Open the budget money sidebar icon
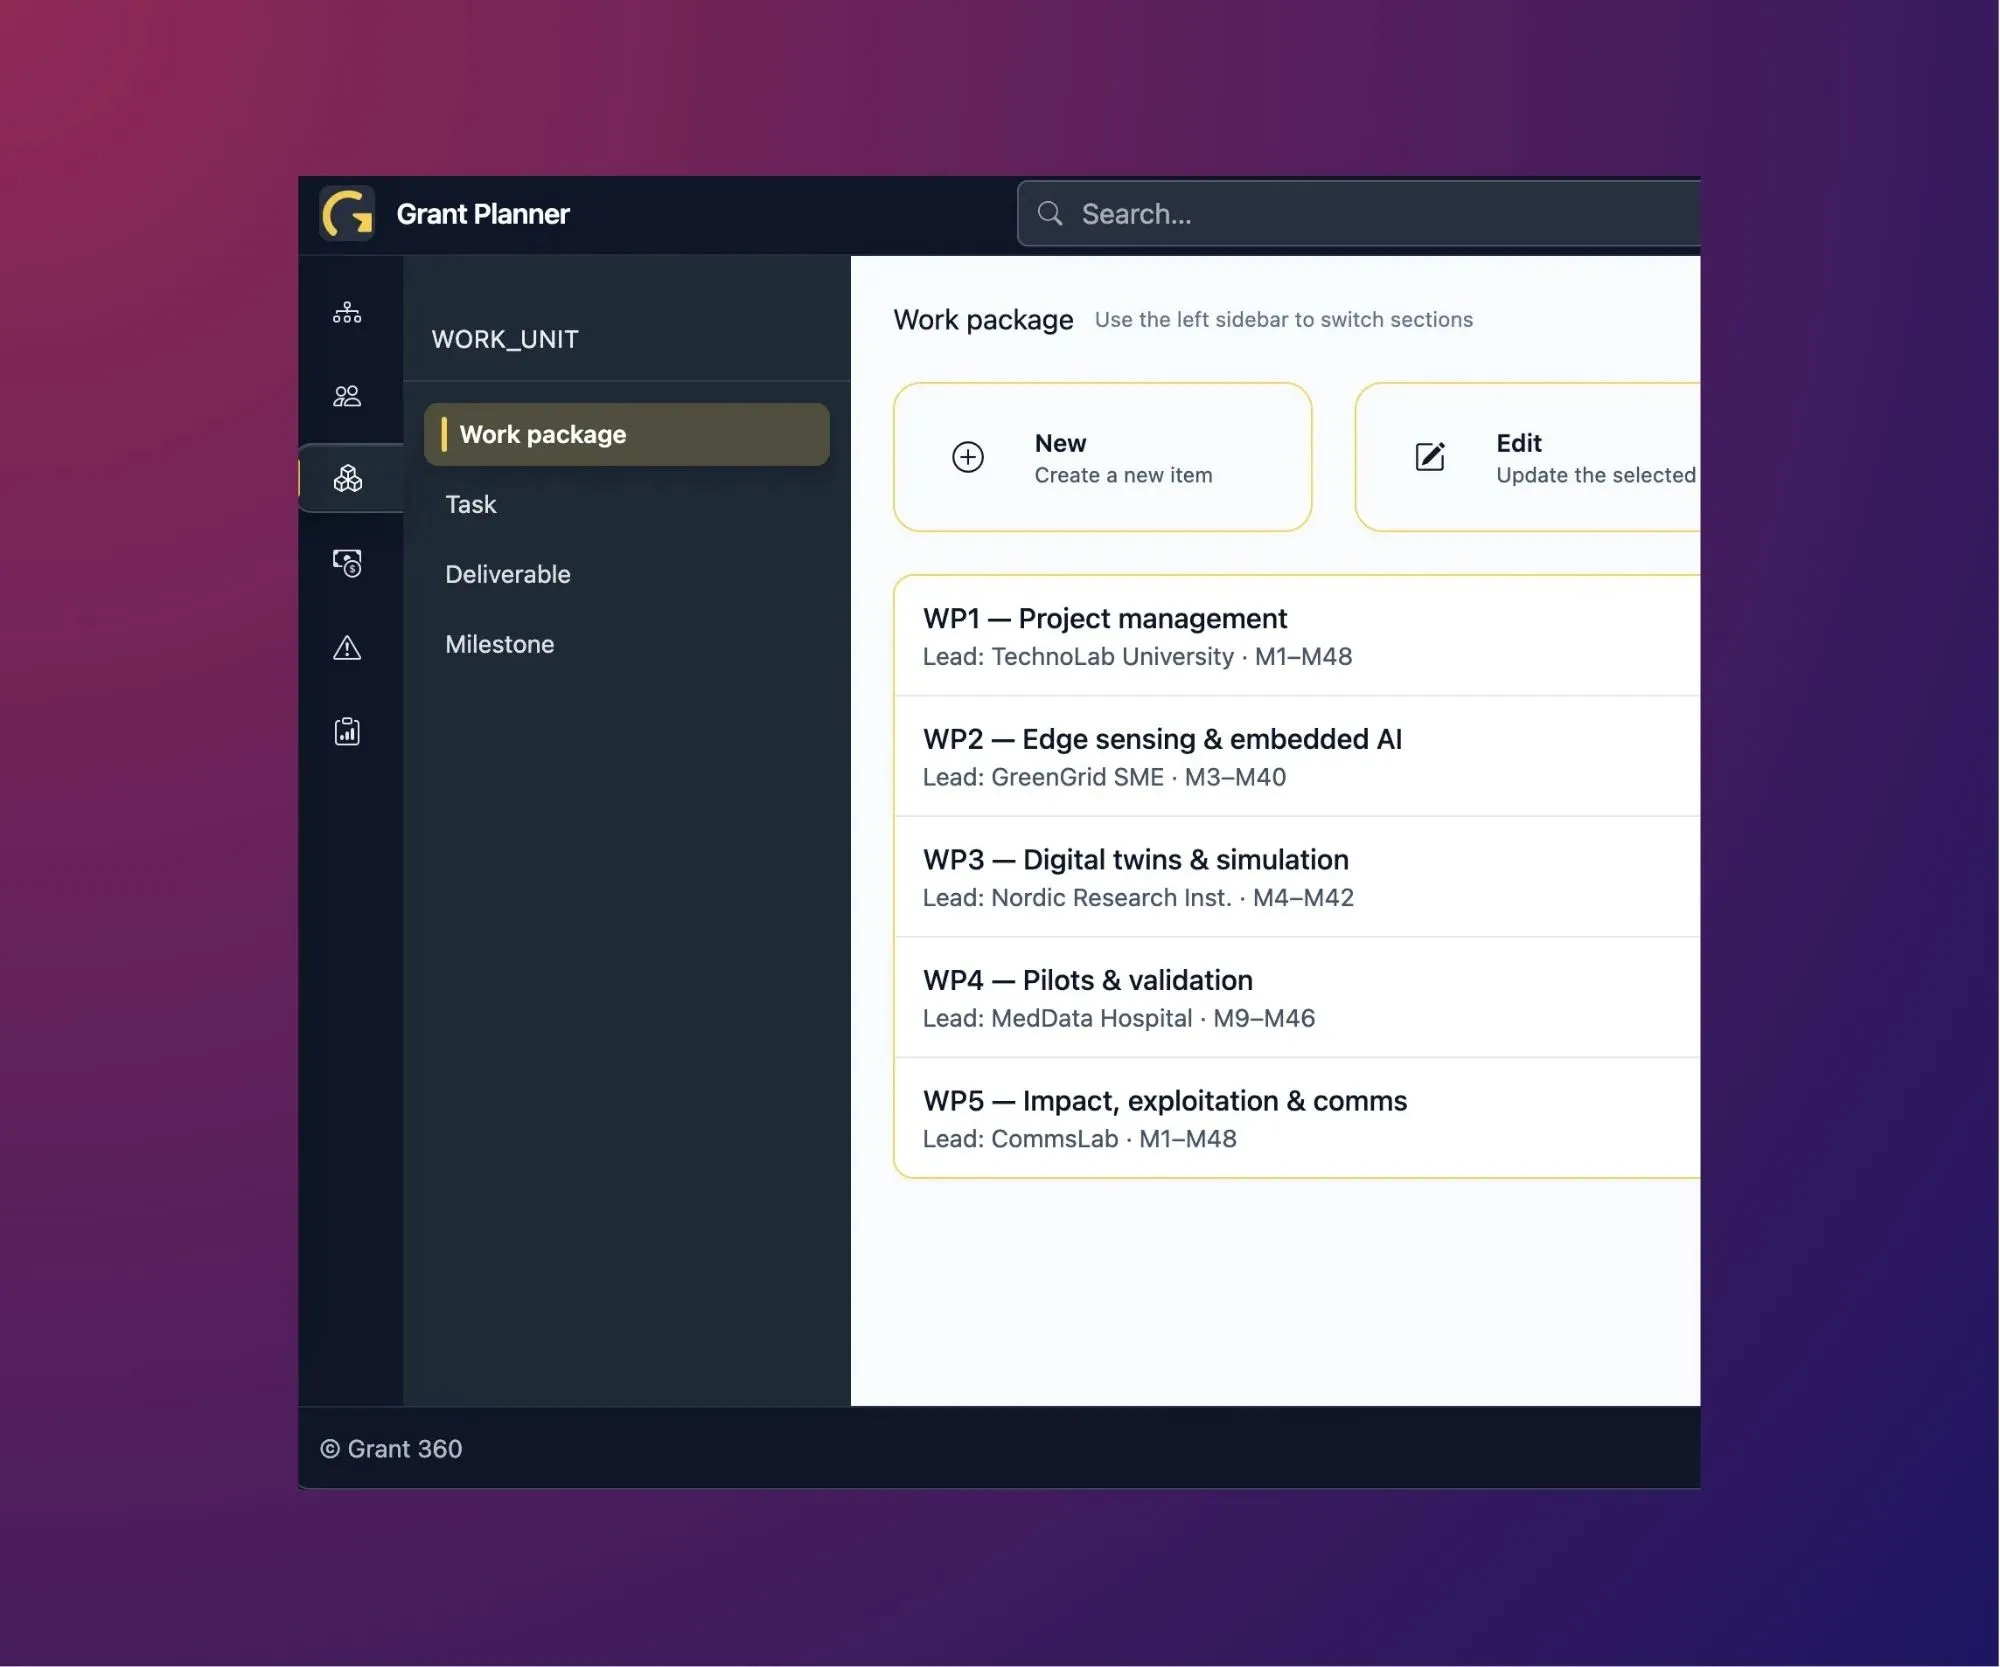2000x1667 pixels. [347, 563]
